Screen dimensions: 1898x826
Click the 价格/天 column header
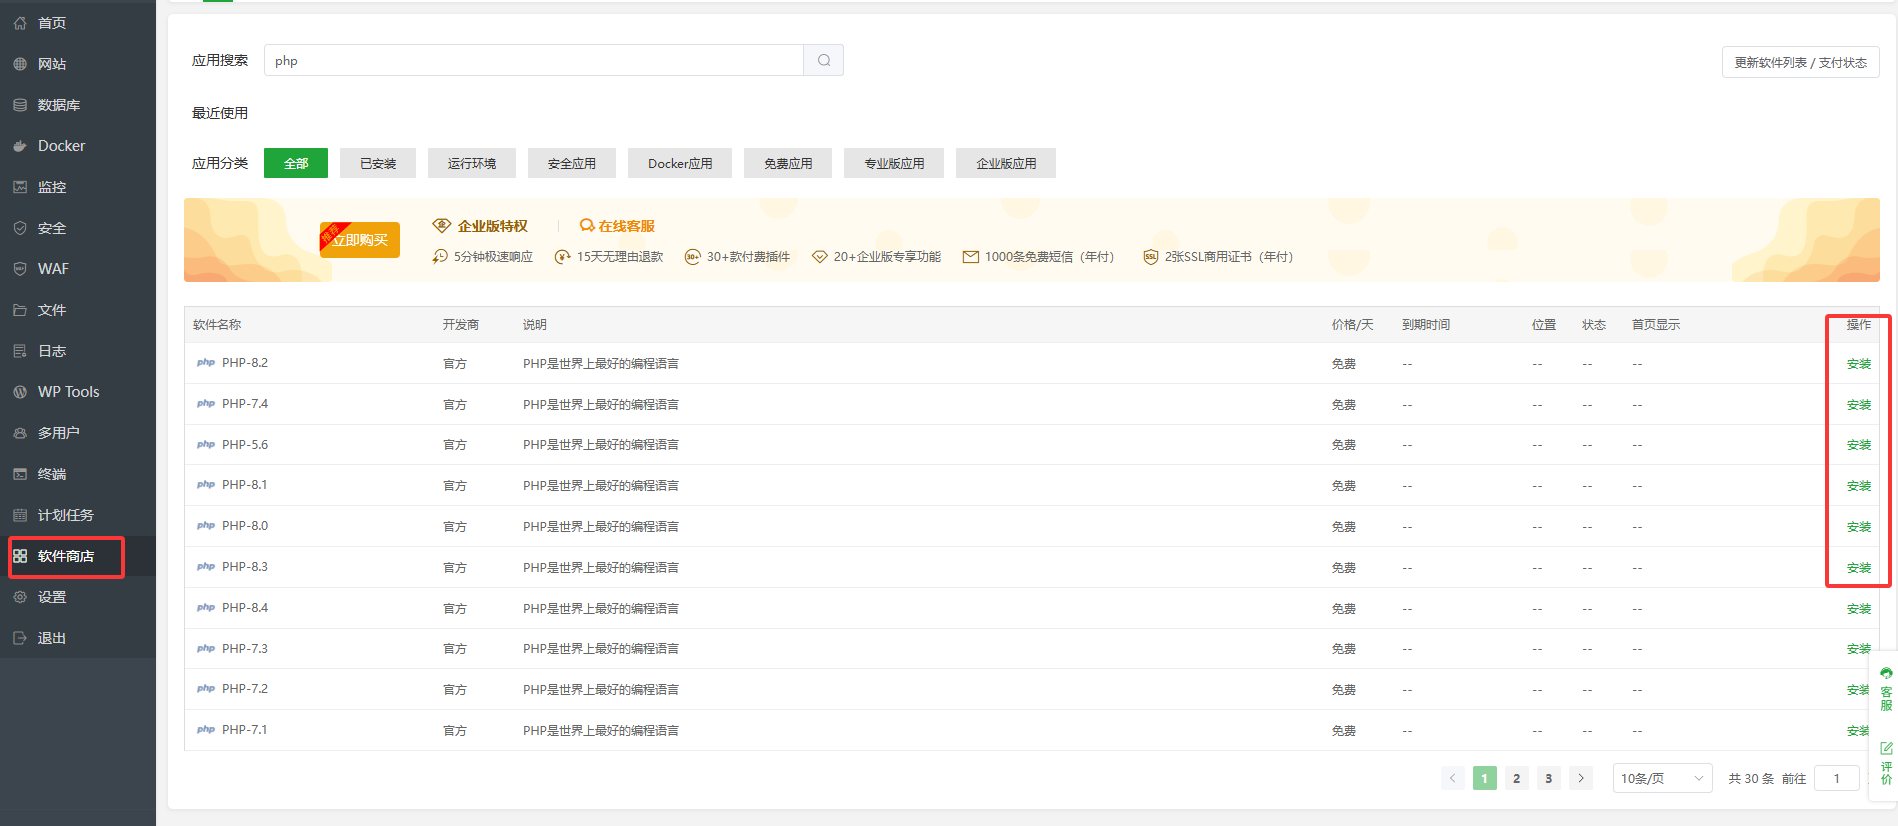coord(1353,325)
